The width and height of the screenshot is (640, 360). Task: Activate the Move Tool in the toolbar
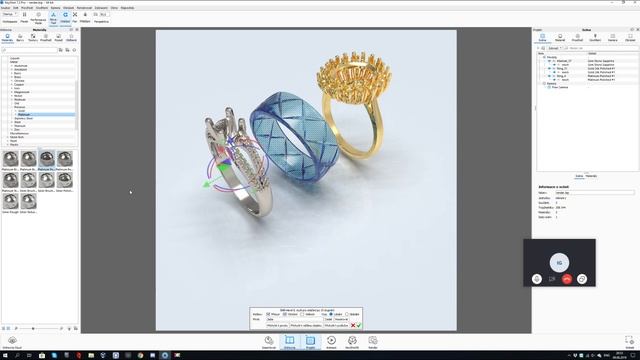(x=53, y=18)
